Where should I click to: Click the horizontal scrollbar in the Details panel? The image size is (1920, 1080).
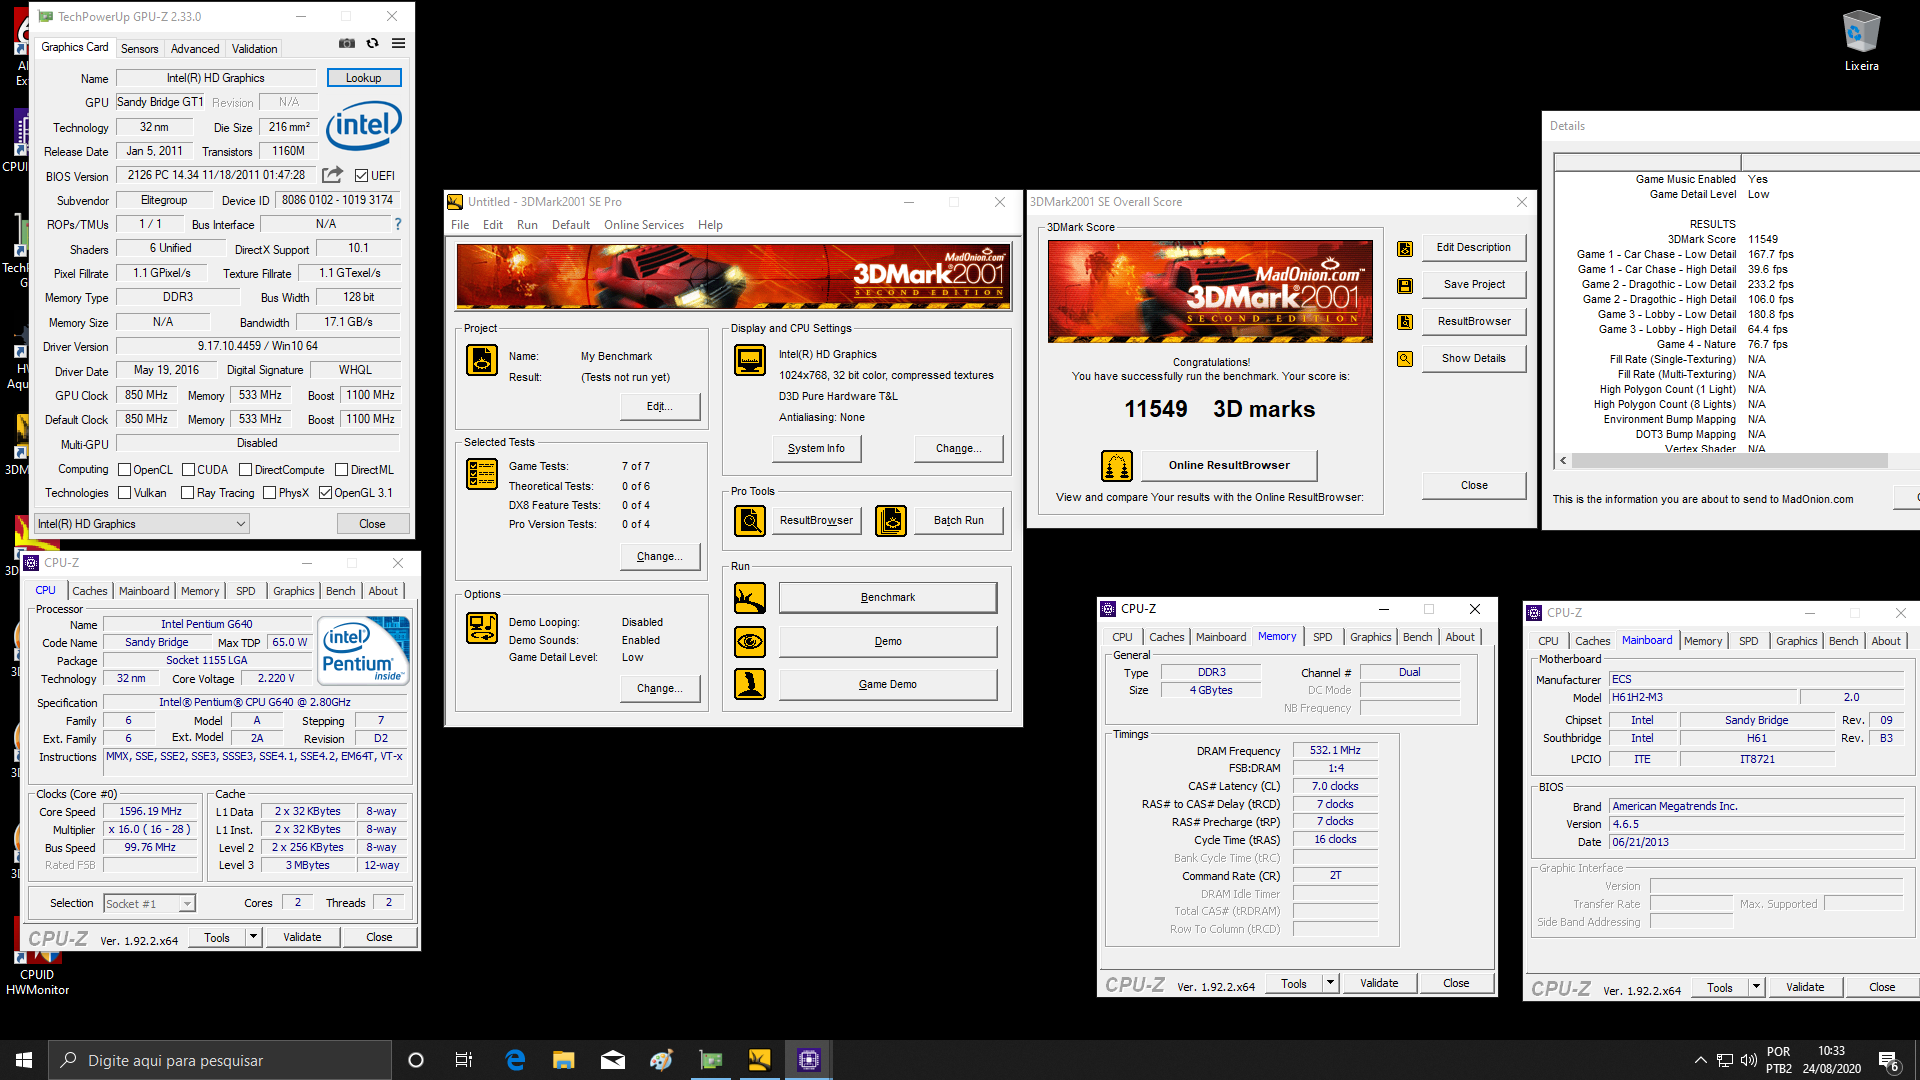click(1729, 461)
